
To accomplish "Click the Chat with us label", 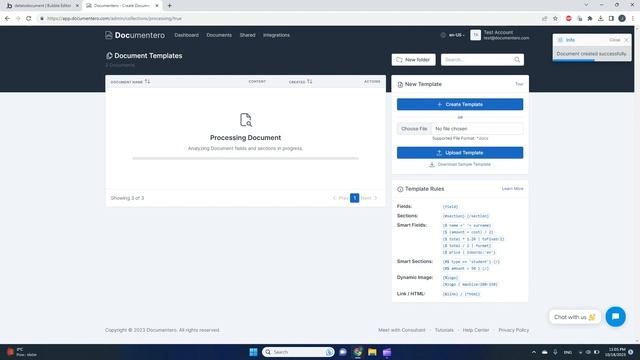I will 575,317.
